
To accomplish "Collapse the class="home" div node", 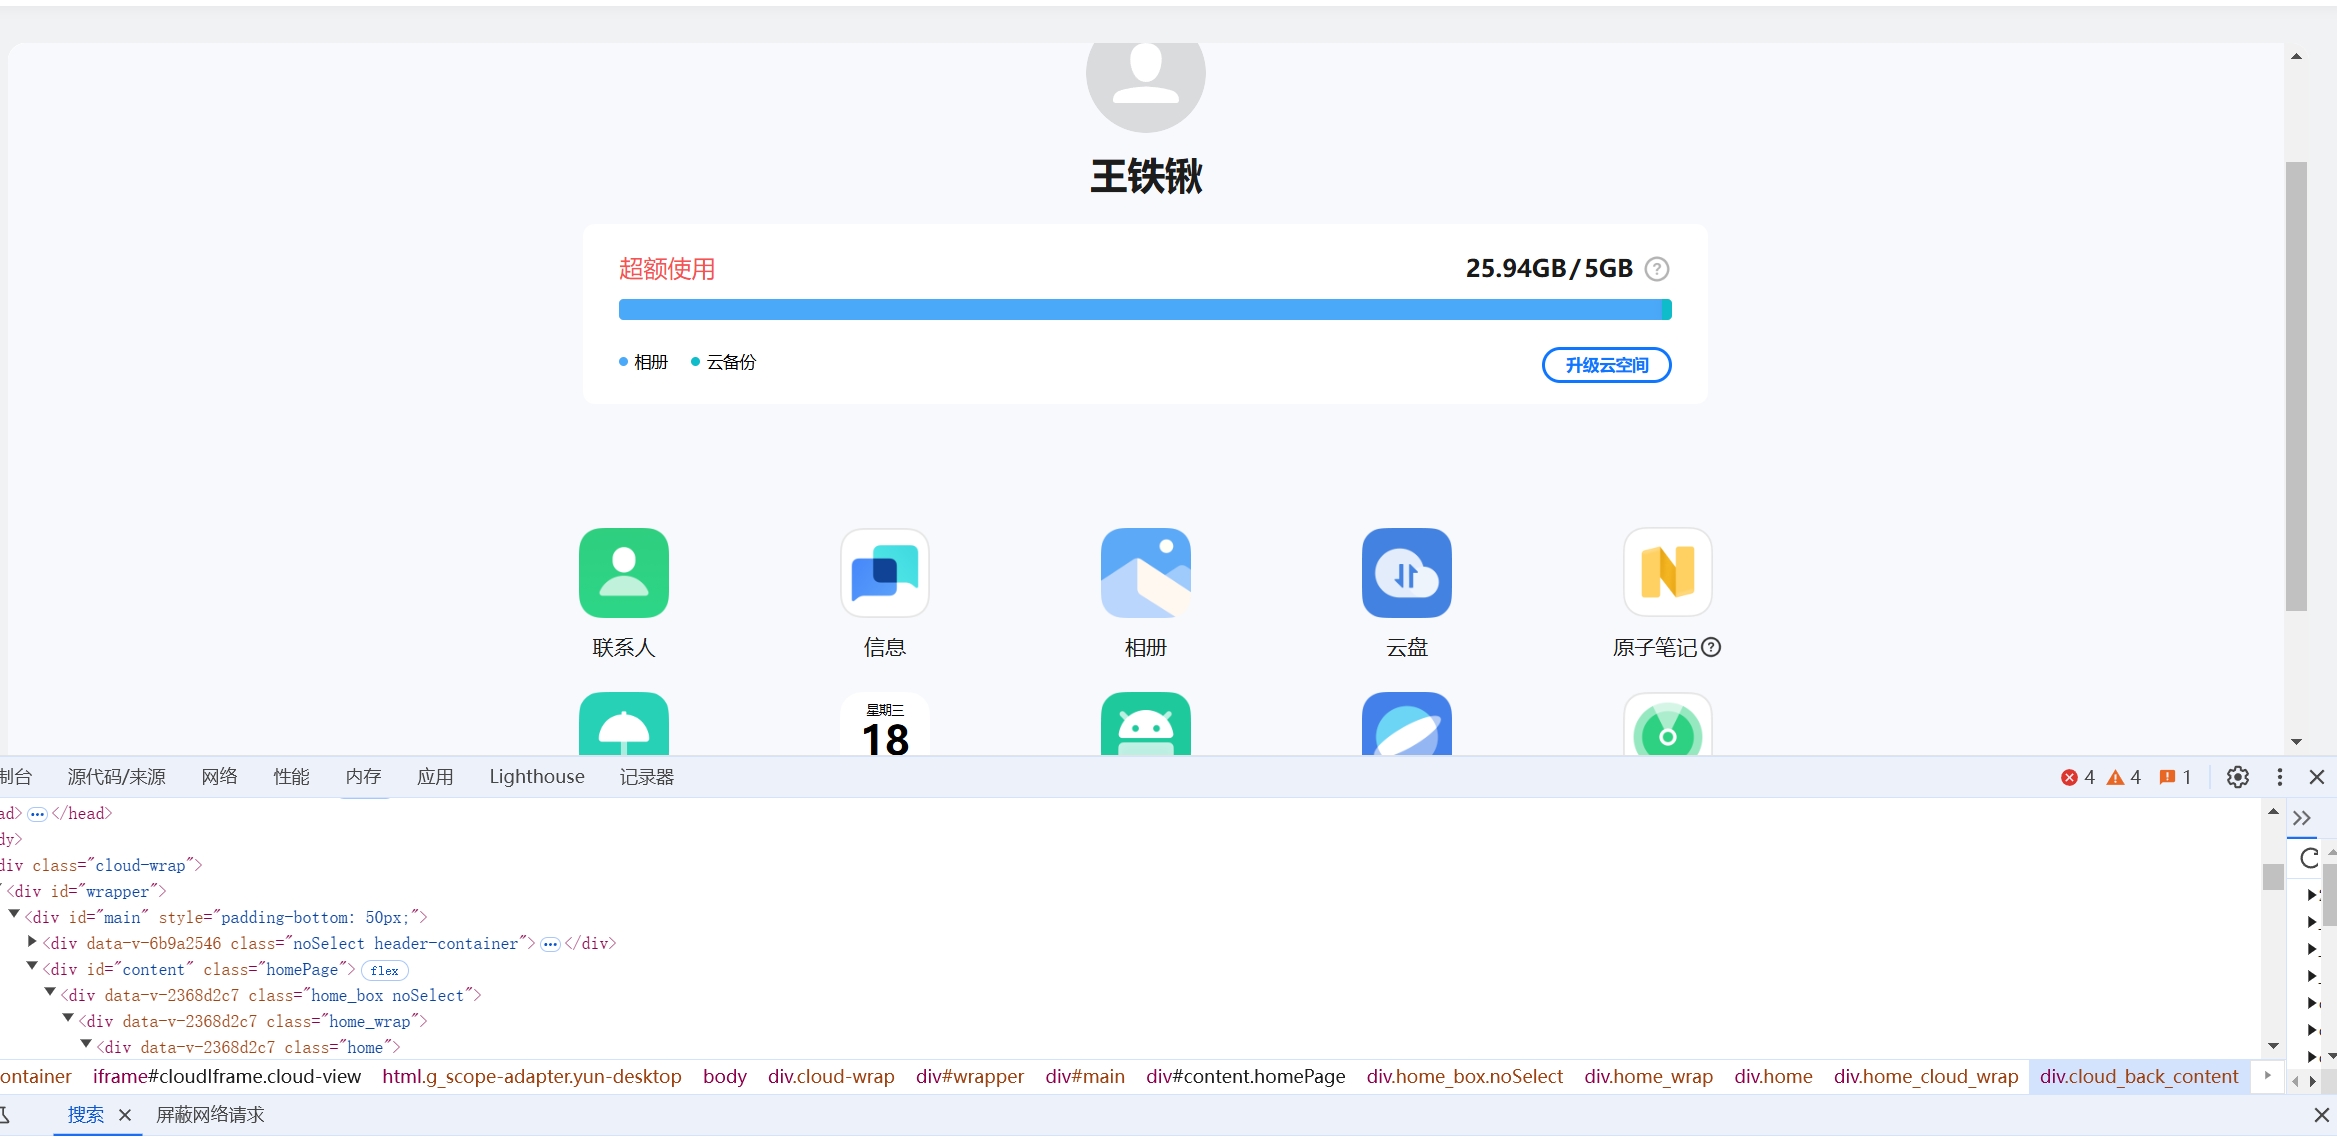I will tap(86, 1045).
